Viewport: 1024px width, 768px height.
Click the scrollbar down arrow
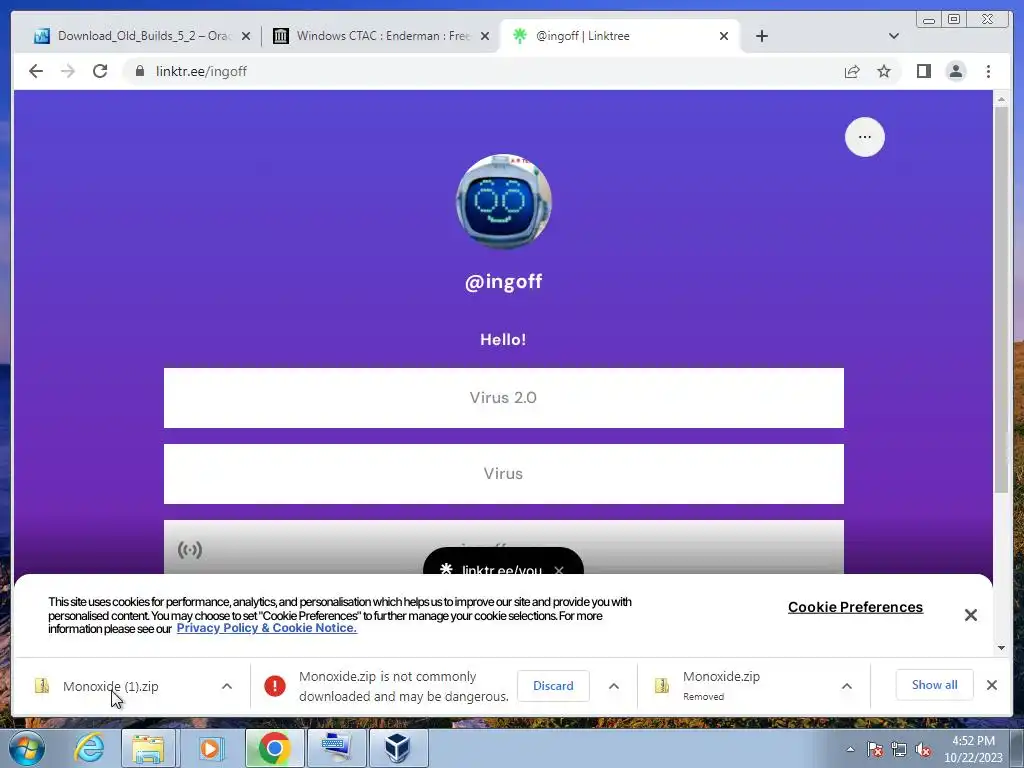(1001, 648)
